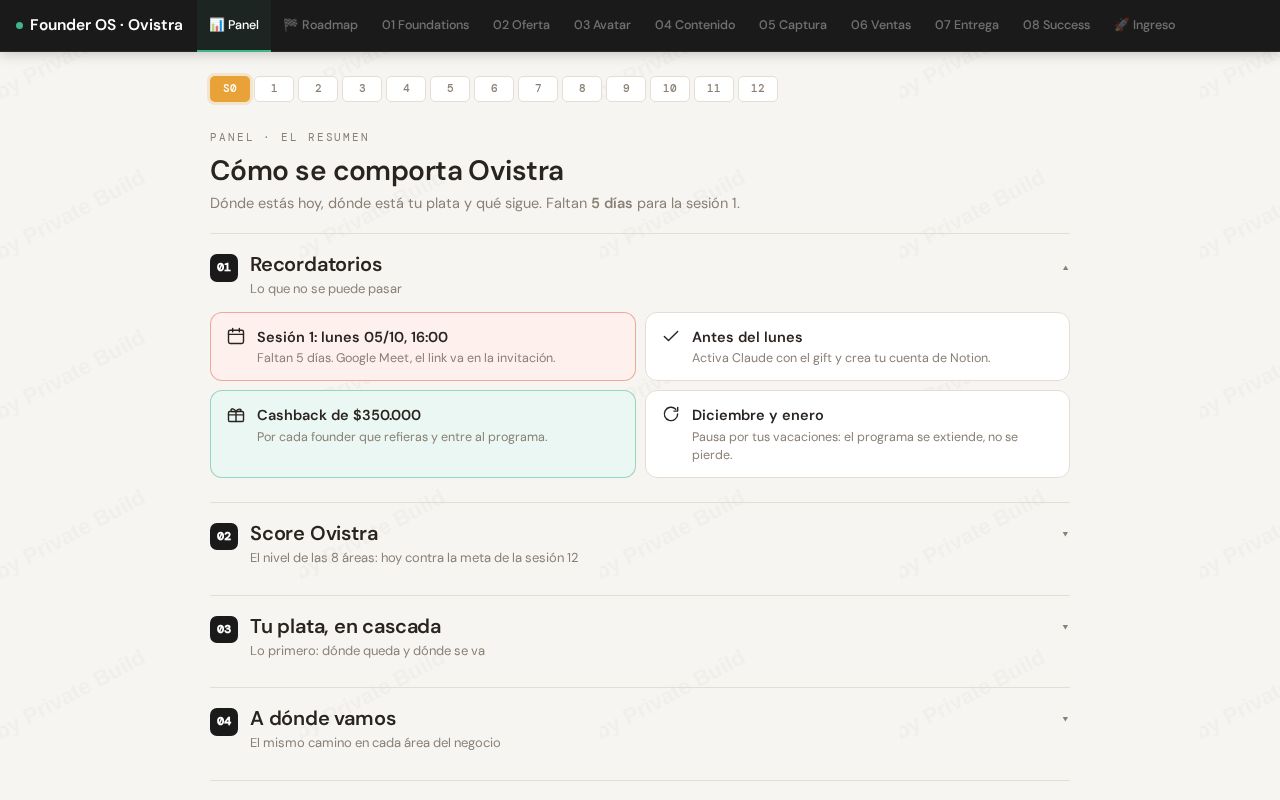
Task: Expand the Tu plata, en cascada arrow
Action: [1065, 627]
